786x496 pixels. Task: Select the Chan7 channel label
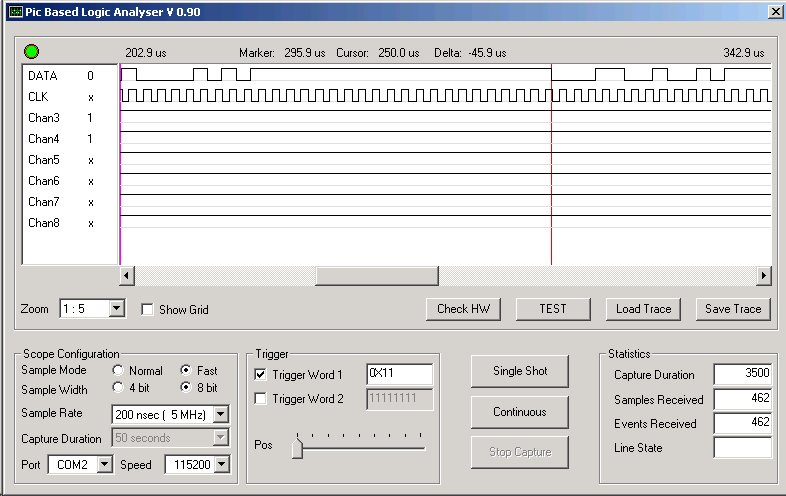tap(44, 202)
